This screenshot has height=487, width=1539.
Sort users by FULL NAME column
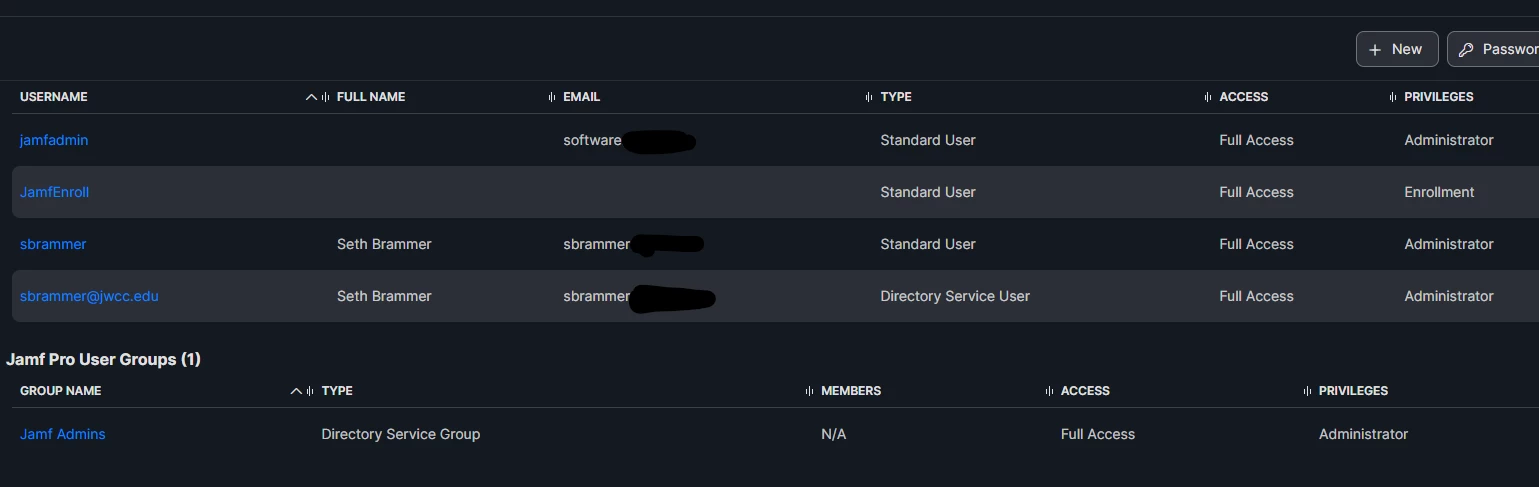(371, 97)
